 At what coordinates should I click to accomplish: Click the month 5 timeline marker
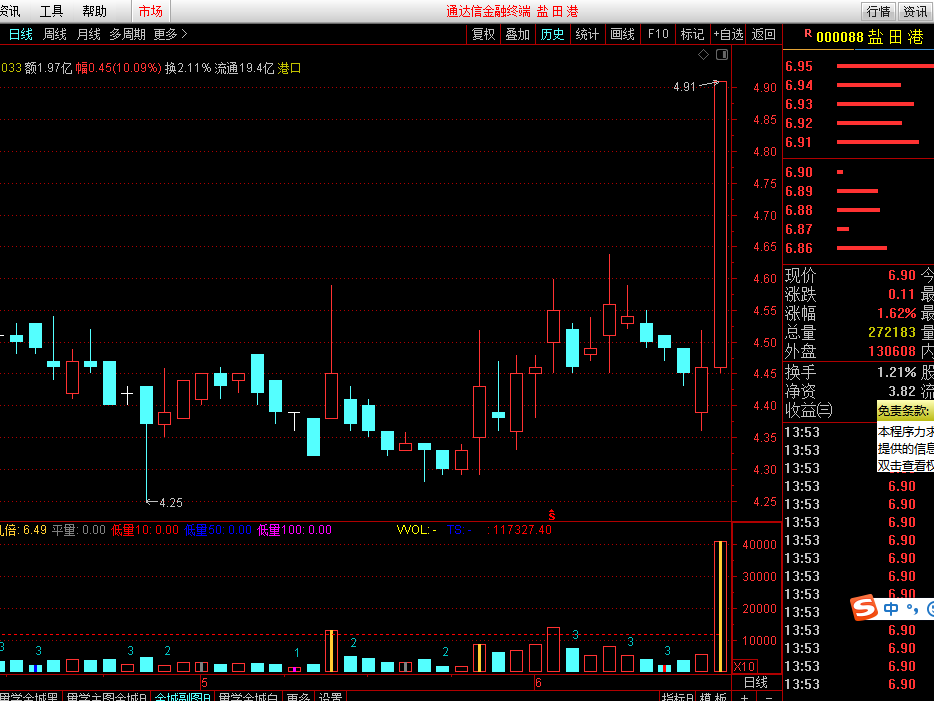click(204, 683)
